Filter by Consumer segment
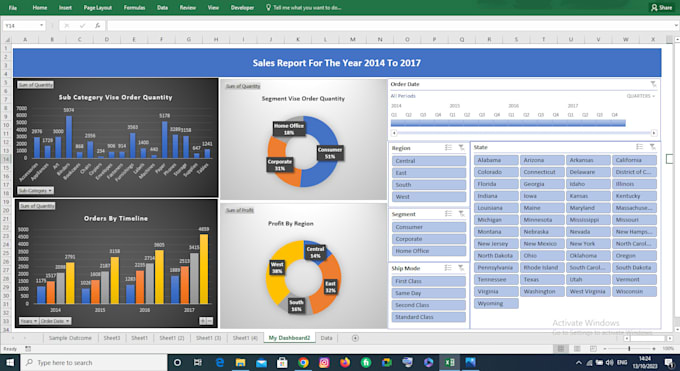Image resolution: width=680 pixels, height=371 pixels. tap(429, 227)
